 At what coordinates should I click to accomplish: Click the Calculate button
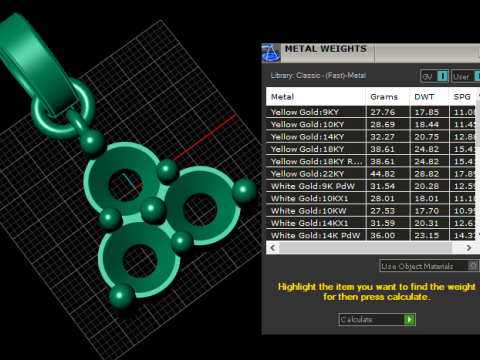point(377,319)
